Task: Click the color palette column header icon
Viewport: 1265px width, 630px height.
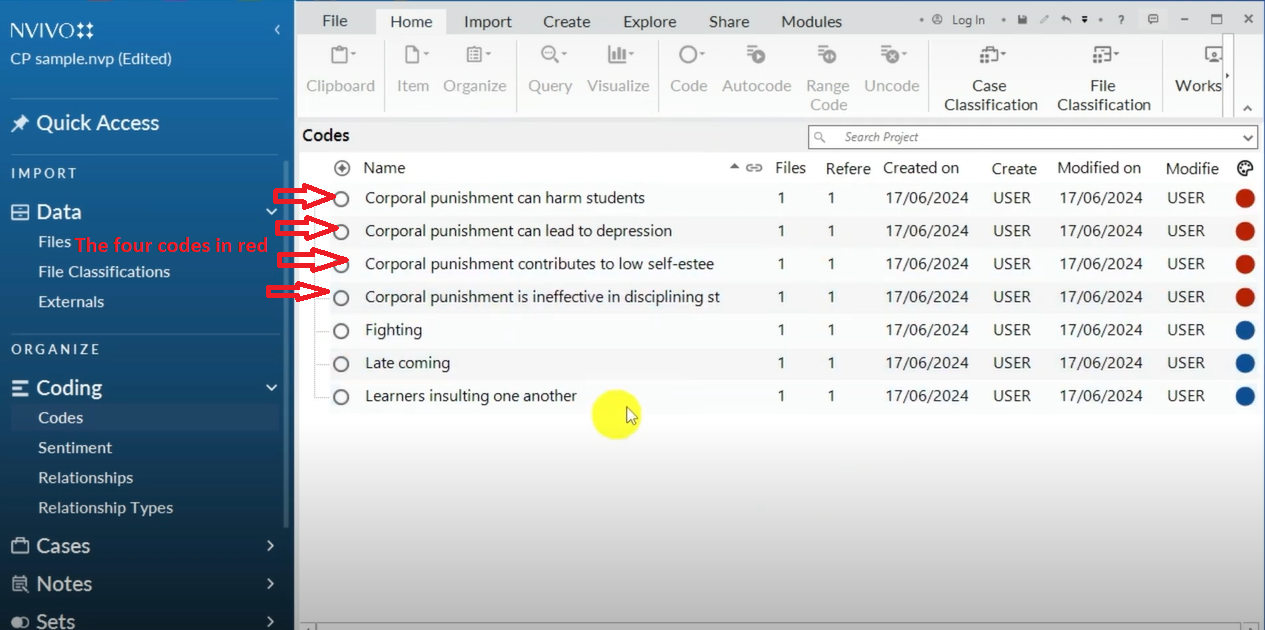Action: click(x=1245, y=168)
